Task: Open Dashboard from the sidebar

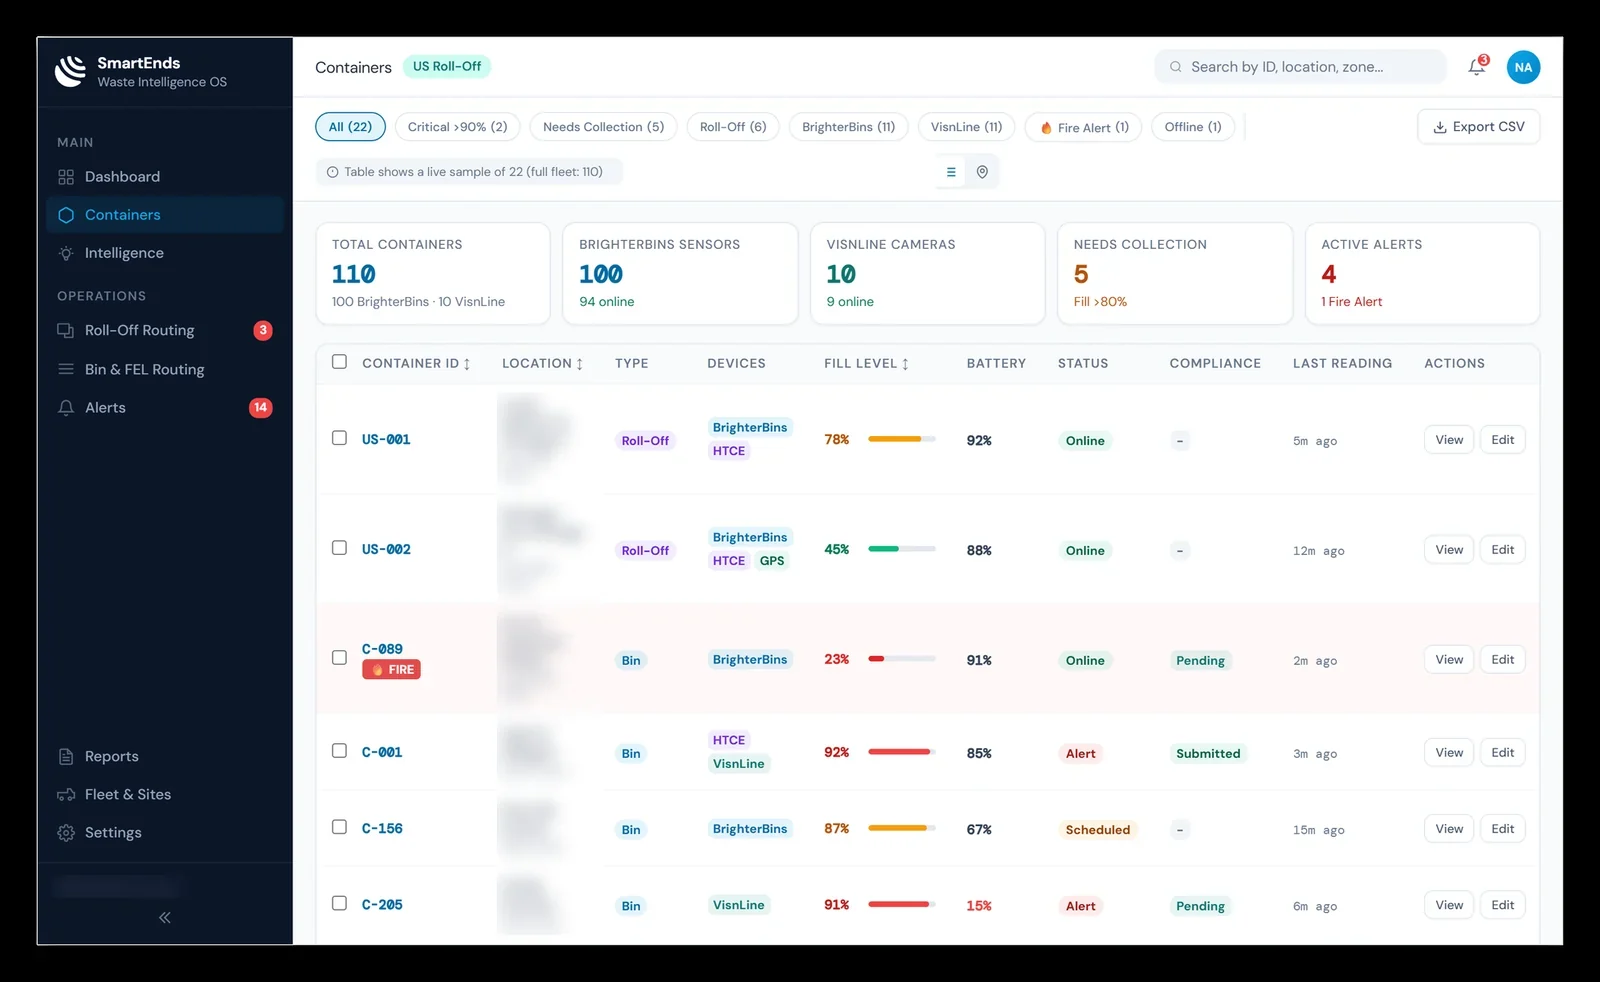Action: pos(165,177)
